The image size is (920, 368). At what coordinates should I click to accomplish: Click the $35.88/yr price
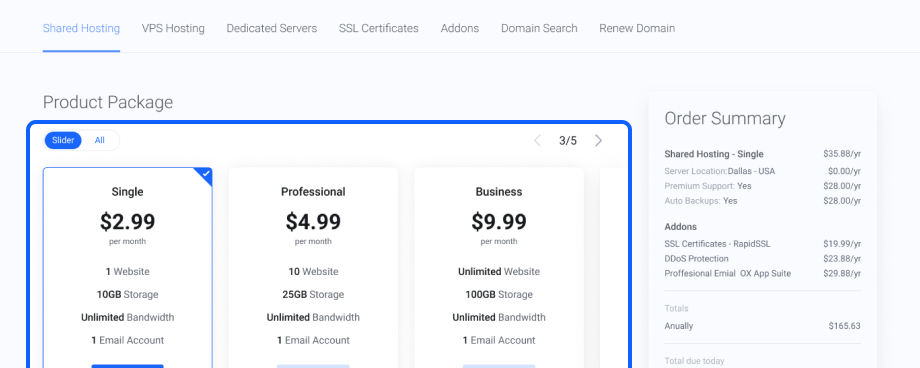pyautogui.click(x=842, y=154)
